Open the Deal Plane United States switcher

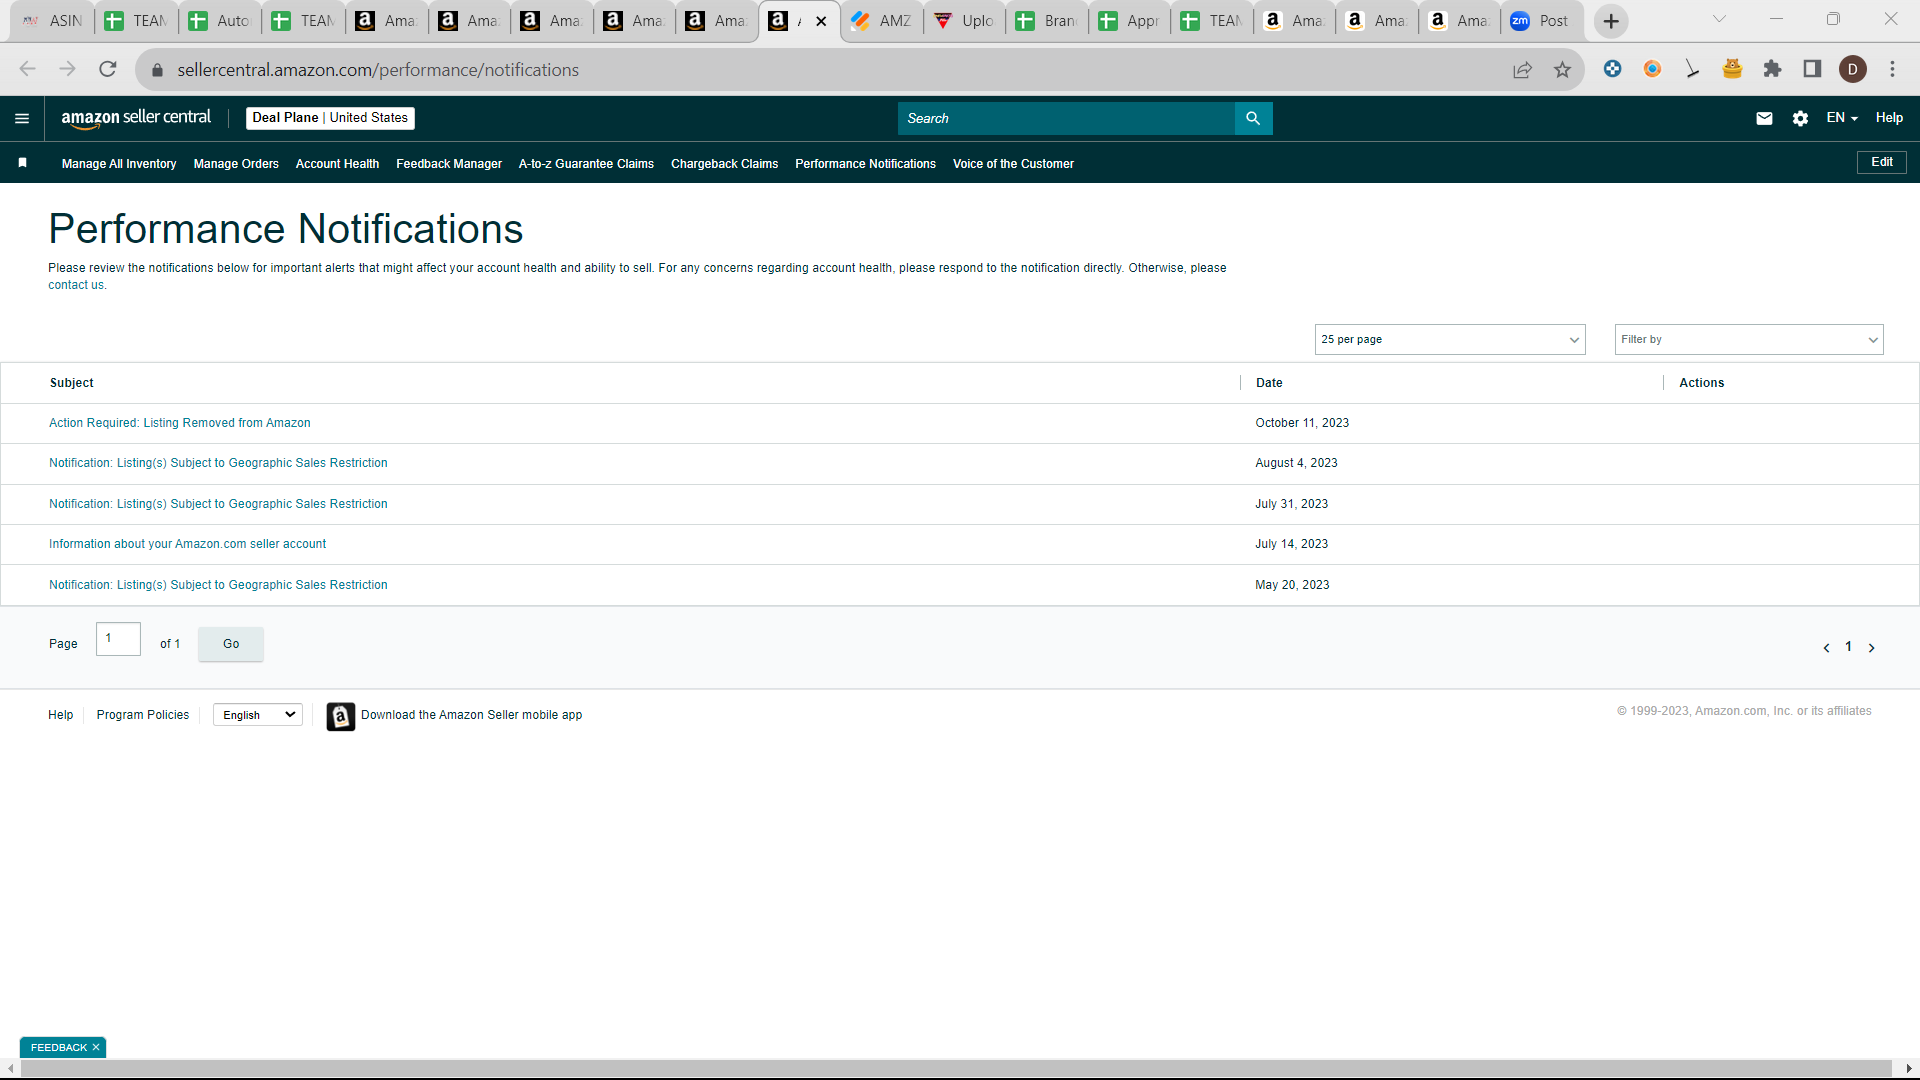pyautogui.click(x=330, y=118)
